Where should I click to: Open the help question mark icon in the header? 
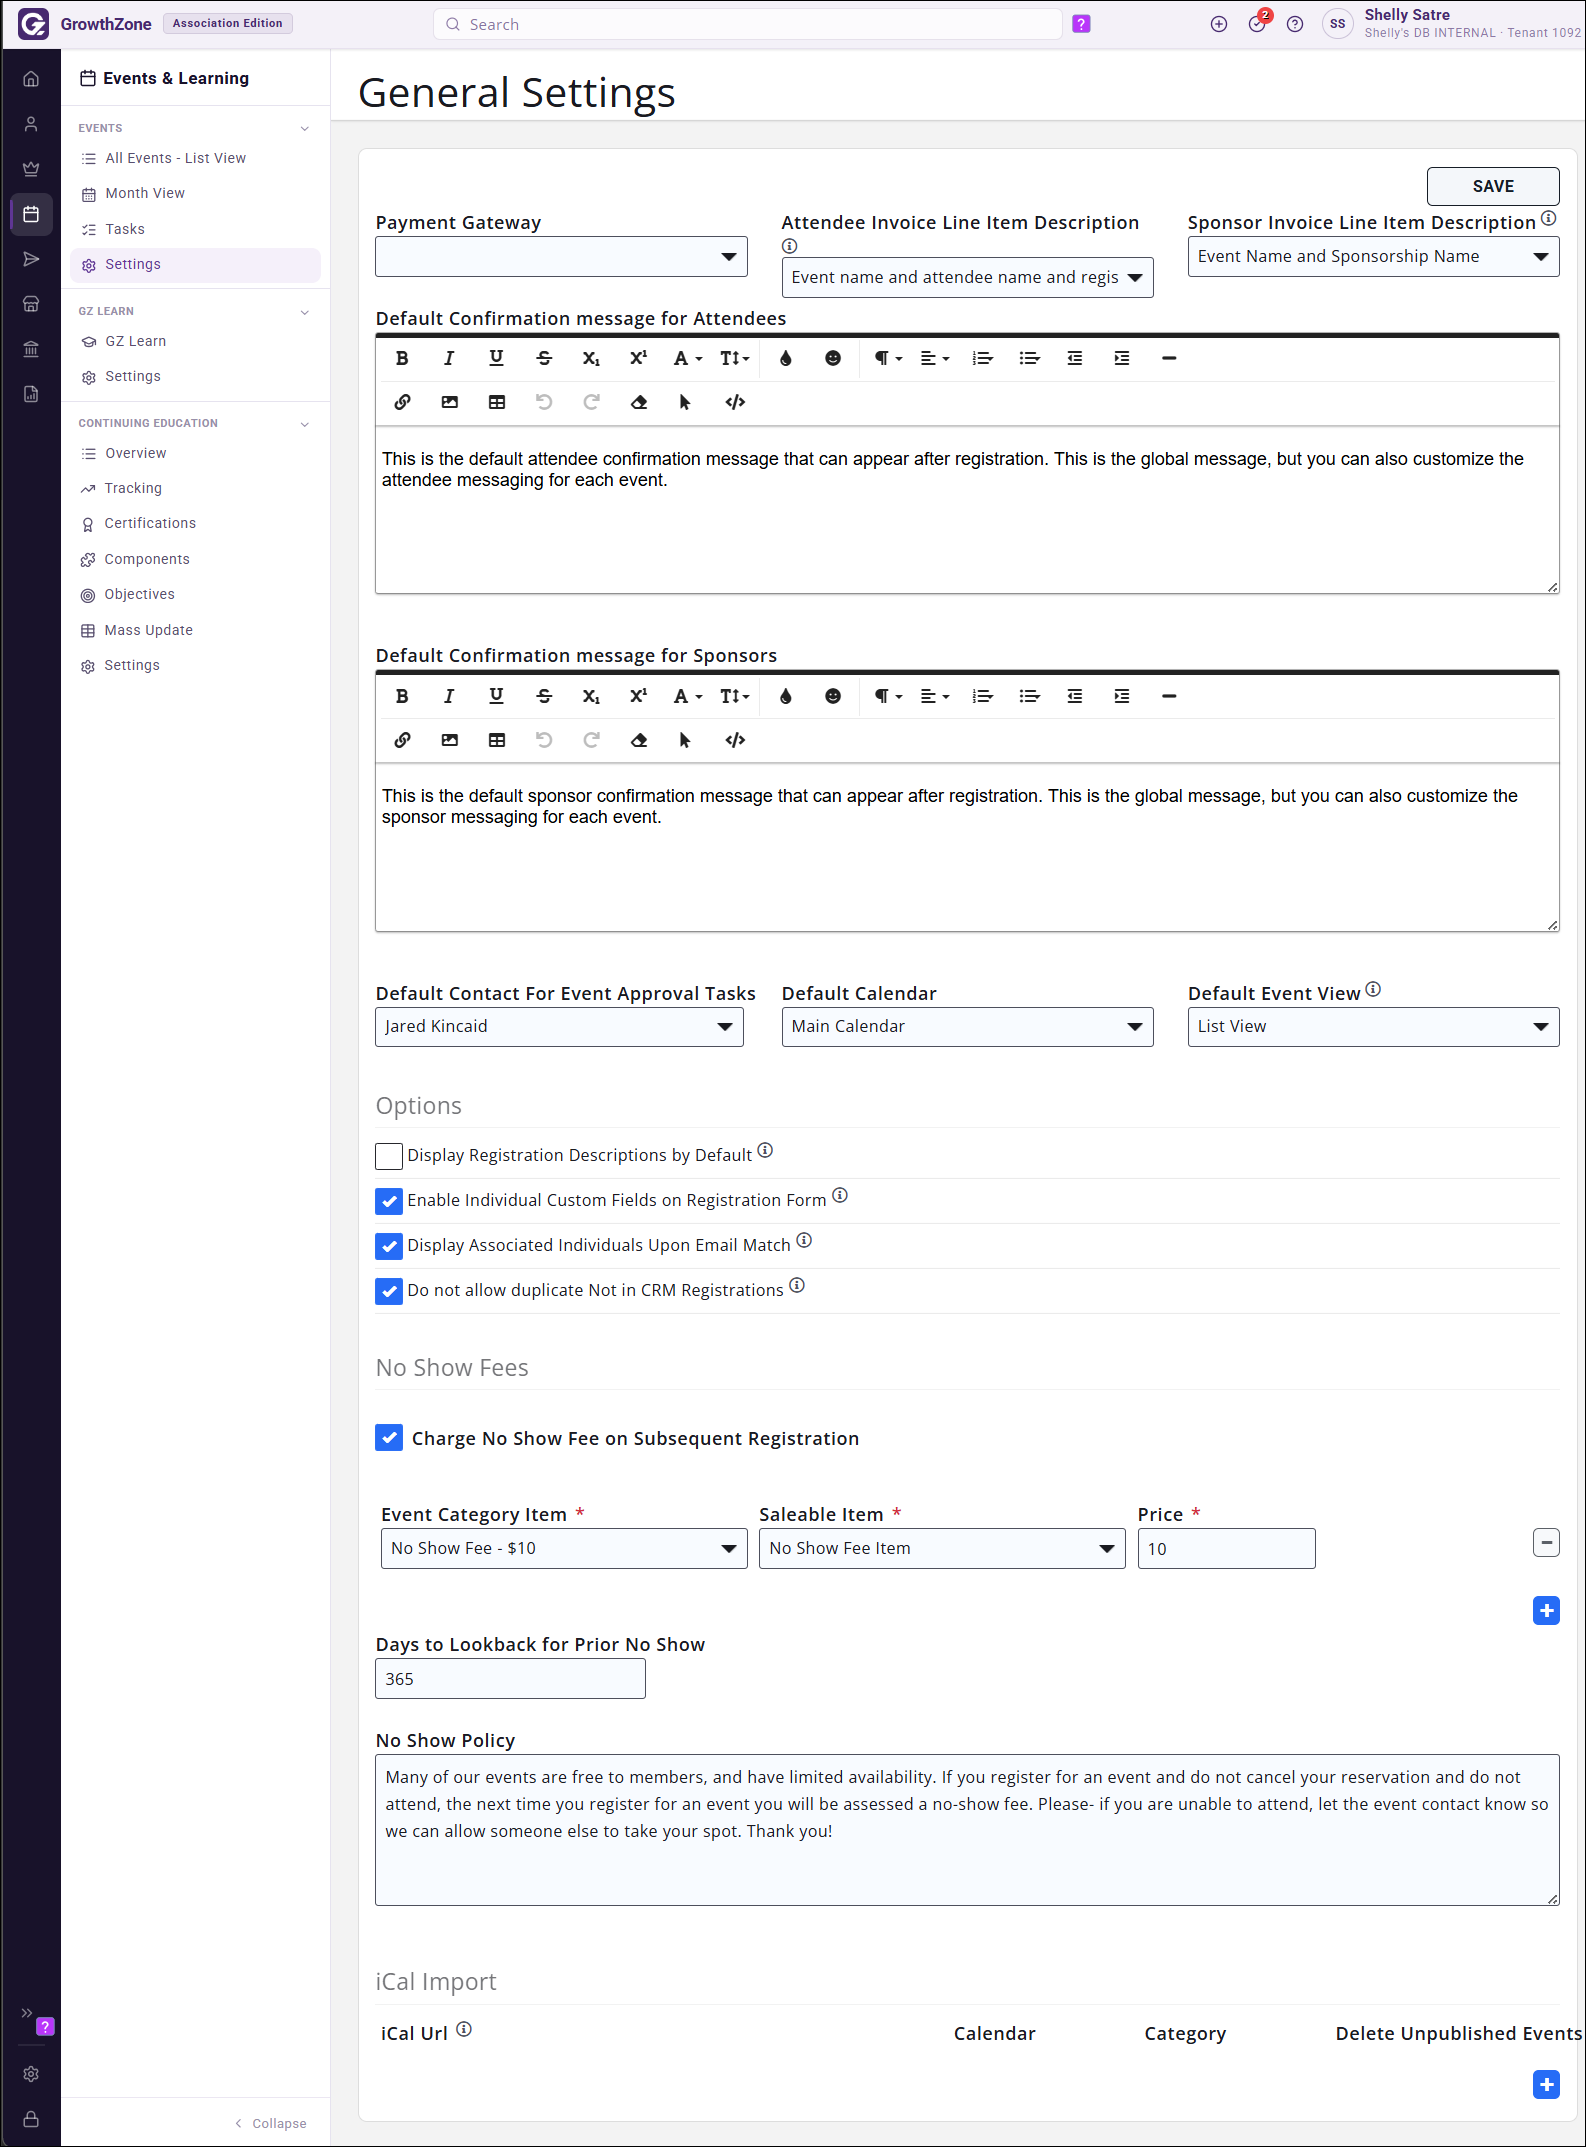(1295, 24)
